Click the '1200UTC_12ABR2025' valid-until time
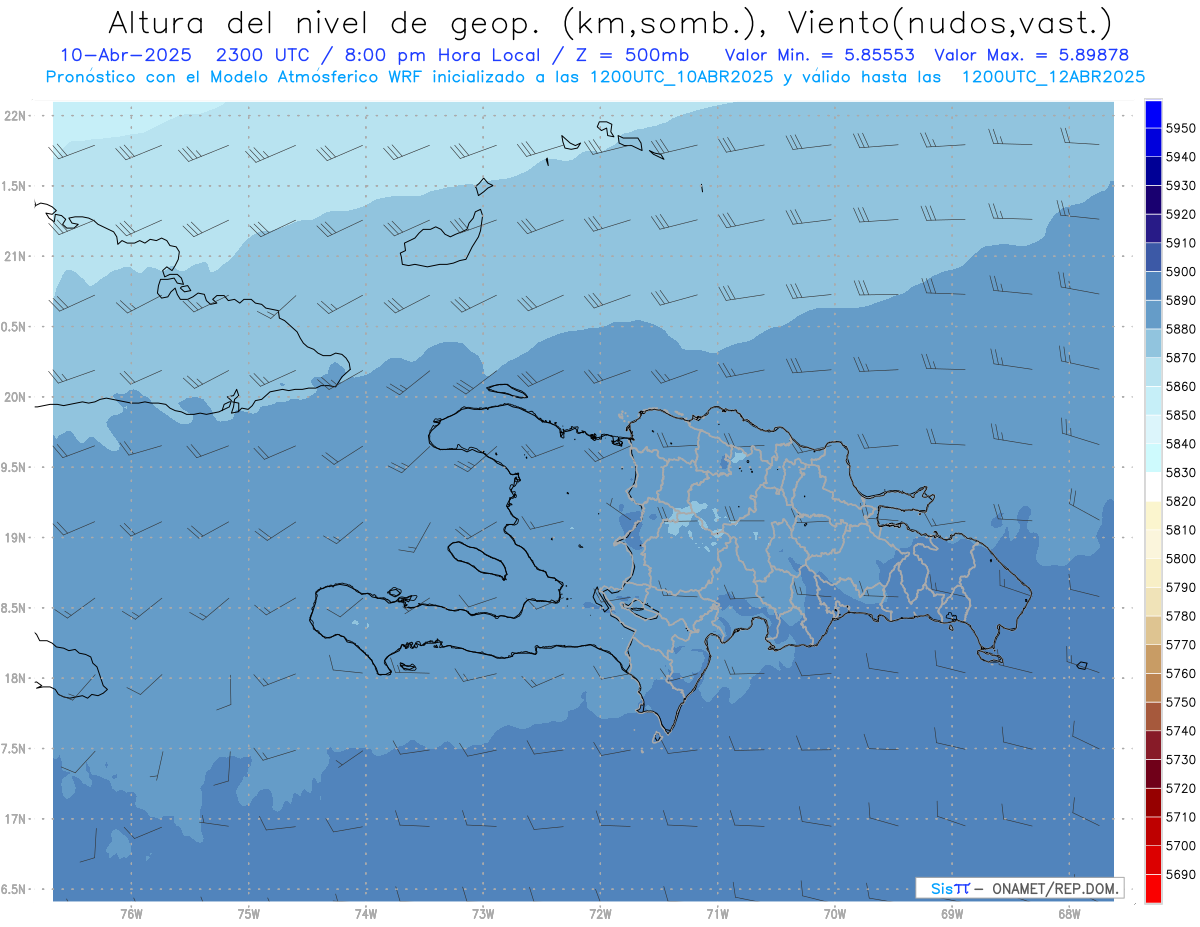The image size is (1200, 927). click(1053, 76)
